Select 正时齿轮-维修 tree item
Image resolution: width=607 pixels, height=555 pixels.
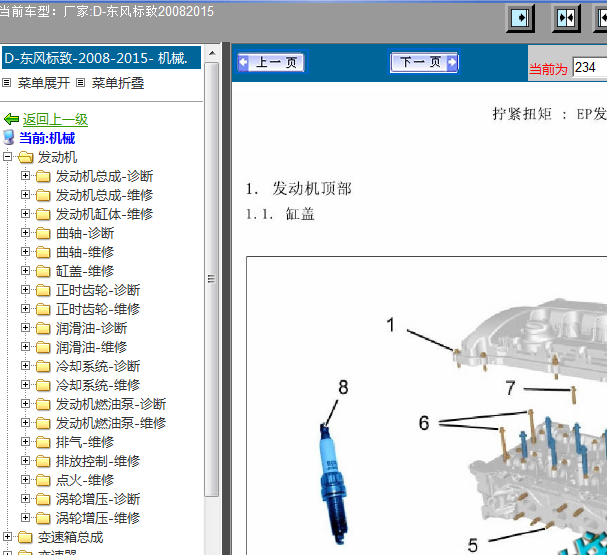tap(98, 309)
